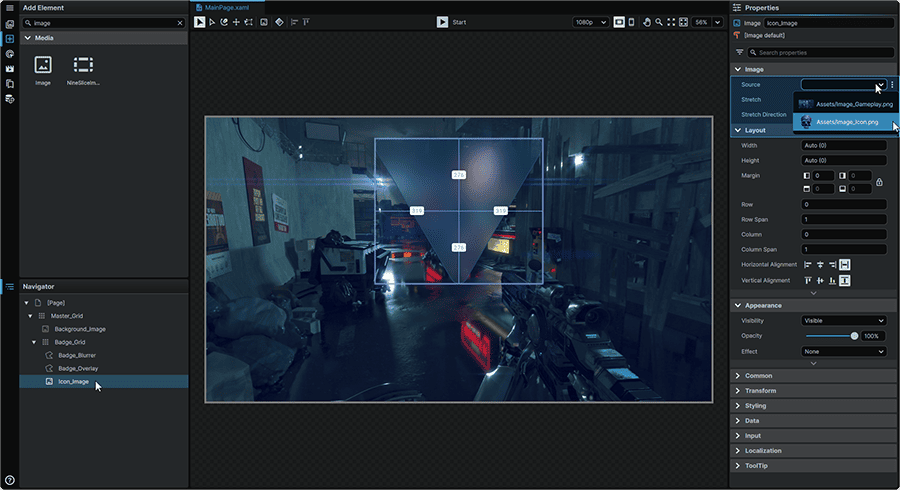Image resolution: width=900 pixels, height=490 pixels.
Task: Click the fit to screen icon
Action: (671, 22)
